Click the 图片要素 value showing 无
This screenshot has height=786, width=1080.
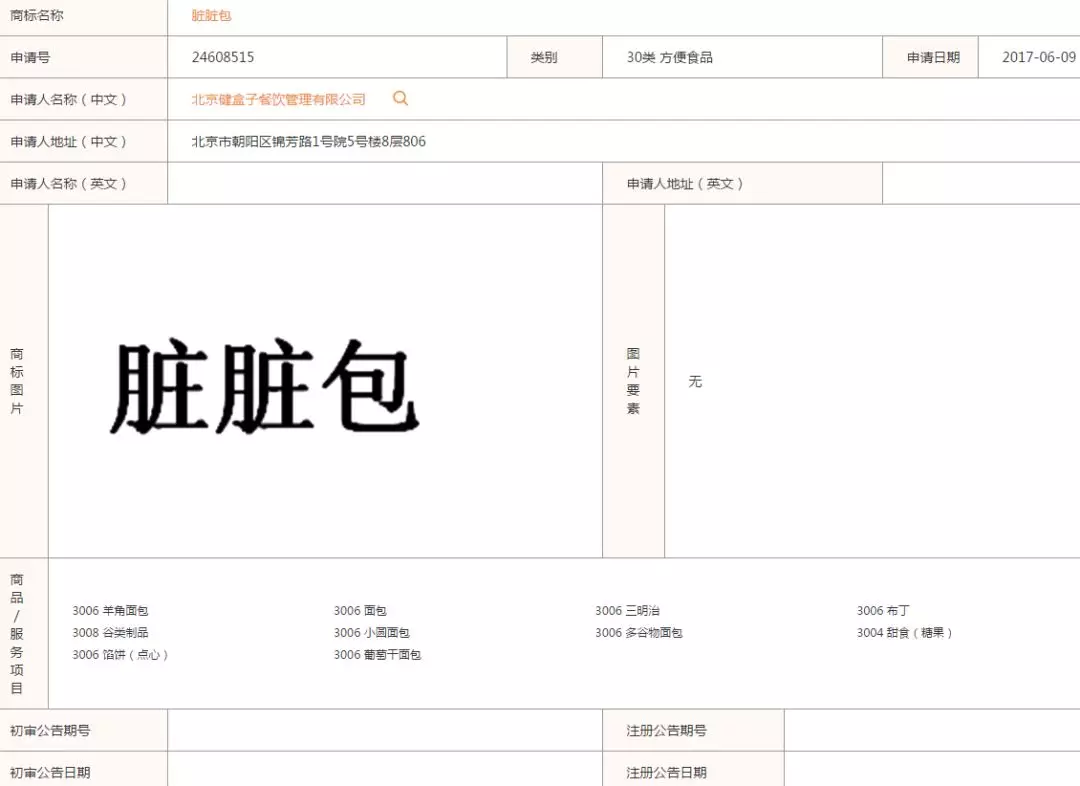pyautogui.click(x=695, y=381)
